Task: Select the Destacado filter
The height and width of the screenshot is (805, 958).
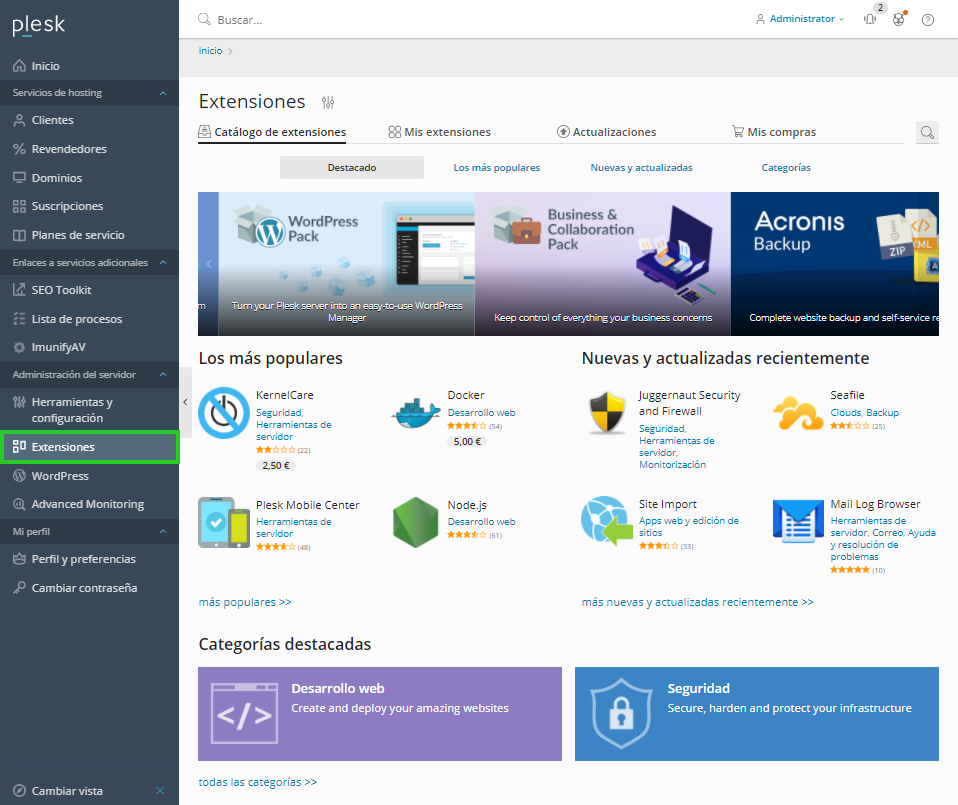Action: 352,167
